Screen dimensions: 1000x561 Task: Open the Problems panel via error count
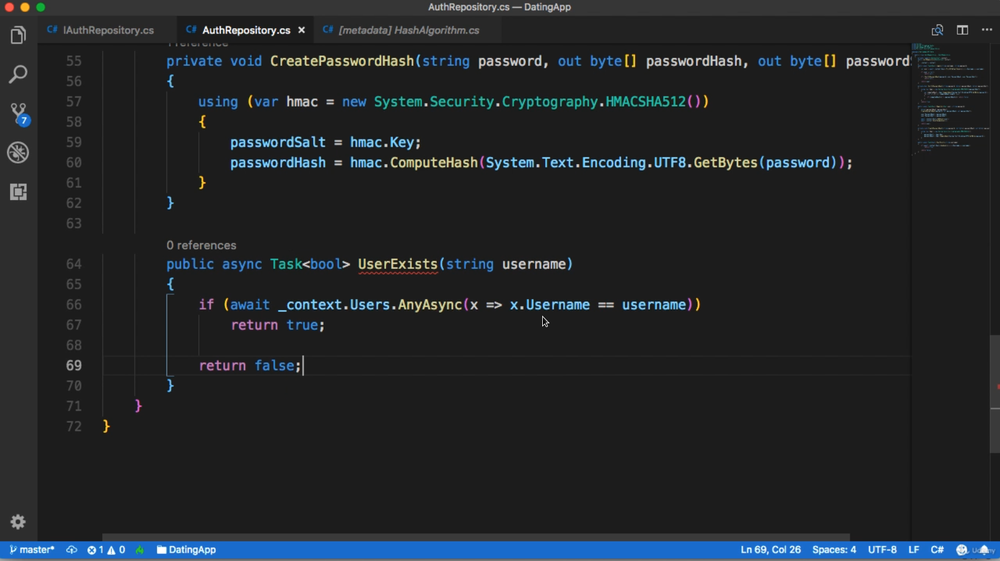[96, 550]
